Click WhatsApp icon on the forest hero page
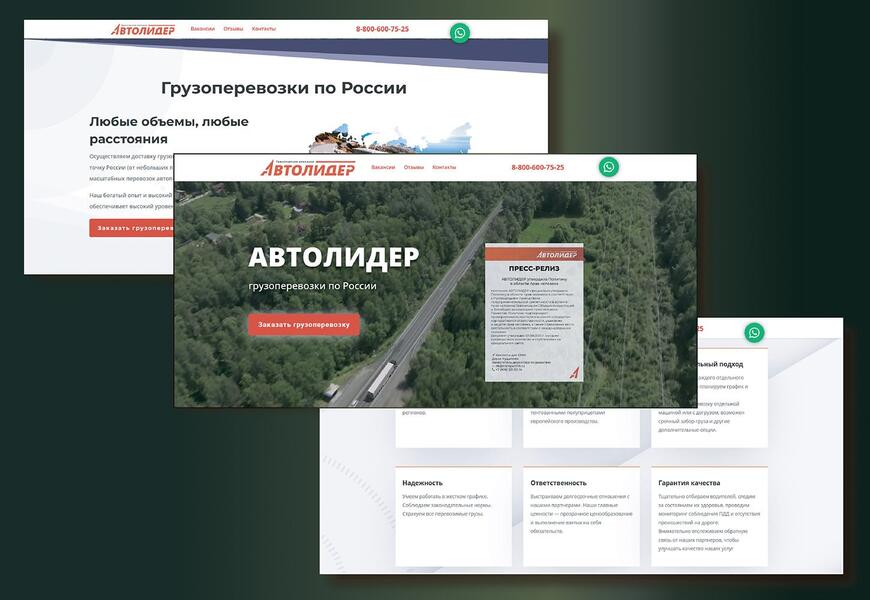This screenshot has width=870, height=600. pyautogui.click(x=609, y=167)
